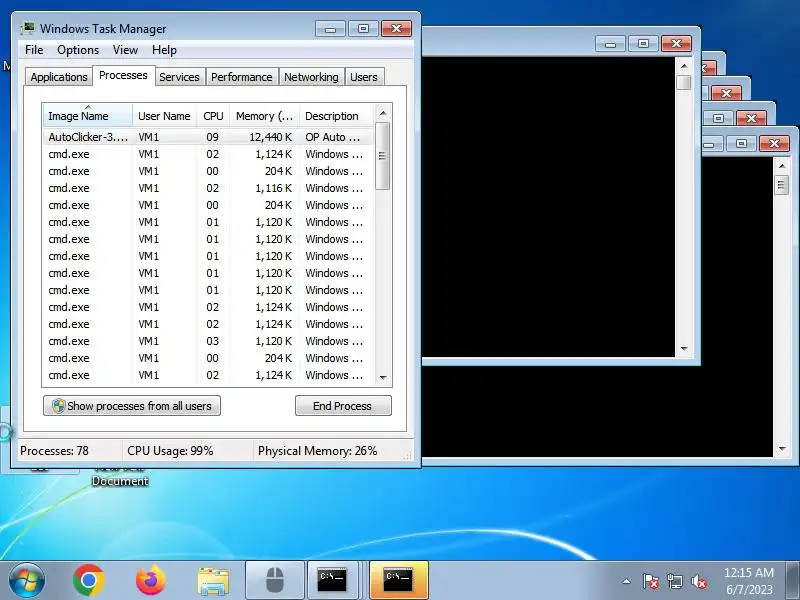Viewport: 800px width, 600px height.
Task: Open the Options menu
Action: point(78,50)
